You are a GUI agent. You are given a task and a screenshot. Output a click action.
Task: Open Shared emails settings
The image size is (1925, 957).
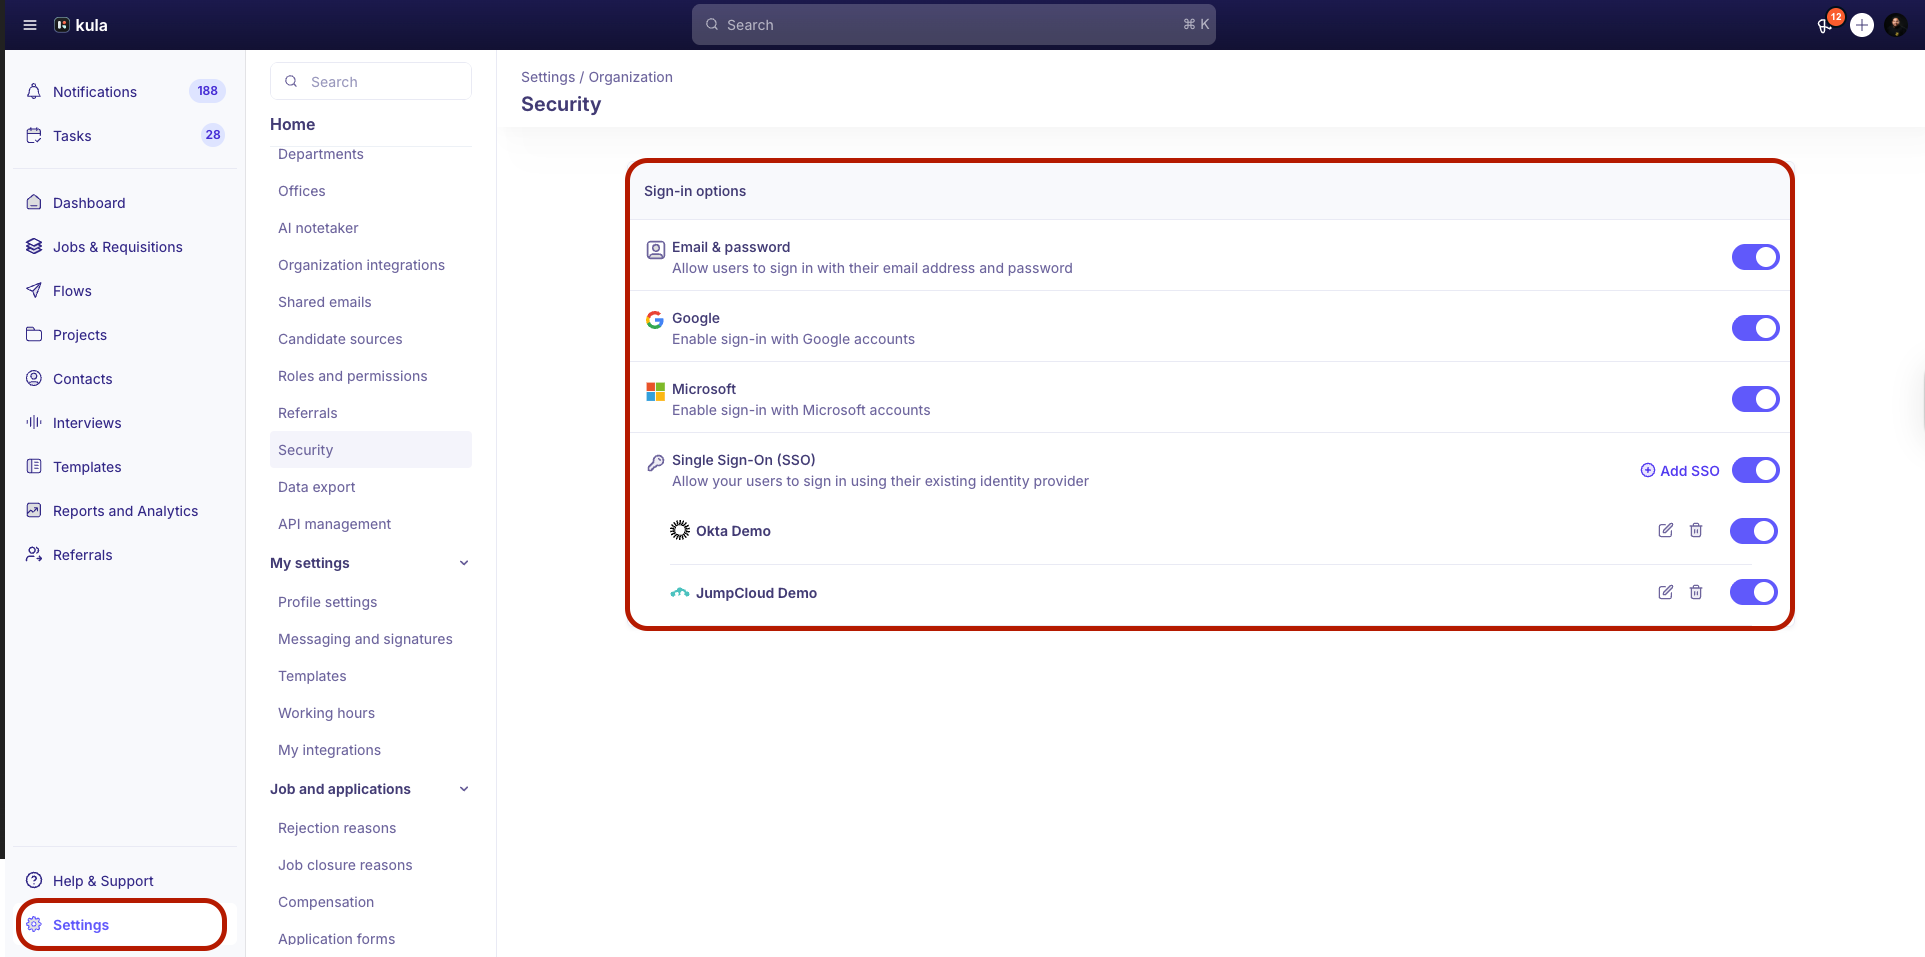pos(325,302)
